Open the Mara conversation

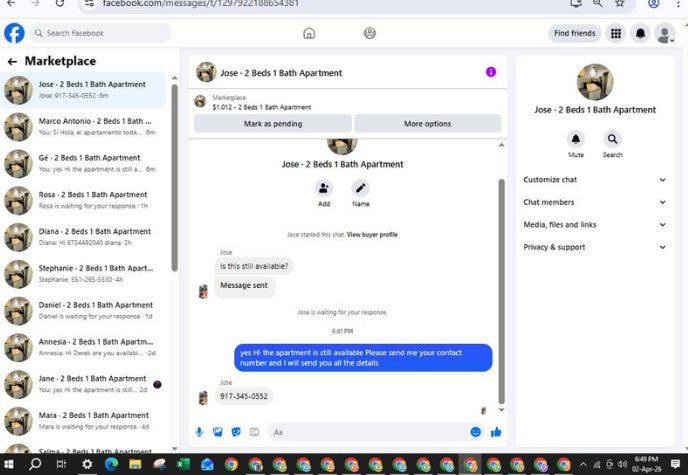(x=83, y=421)
